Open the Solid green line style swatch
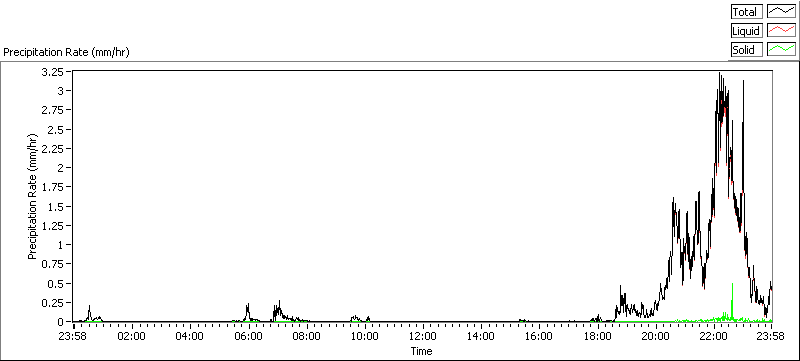Screen dimensions: 800x361 coord(782,49)
